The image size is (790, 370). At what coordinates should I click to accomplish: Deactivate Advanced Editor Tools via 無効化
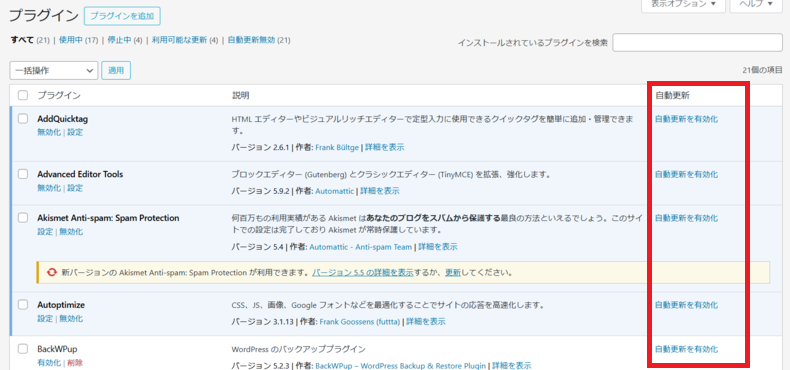[49, 188]
